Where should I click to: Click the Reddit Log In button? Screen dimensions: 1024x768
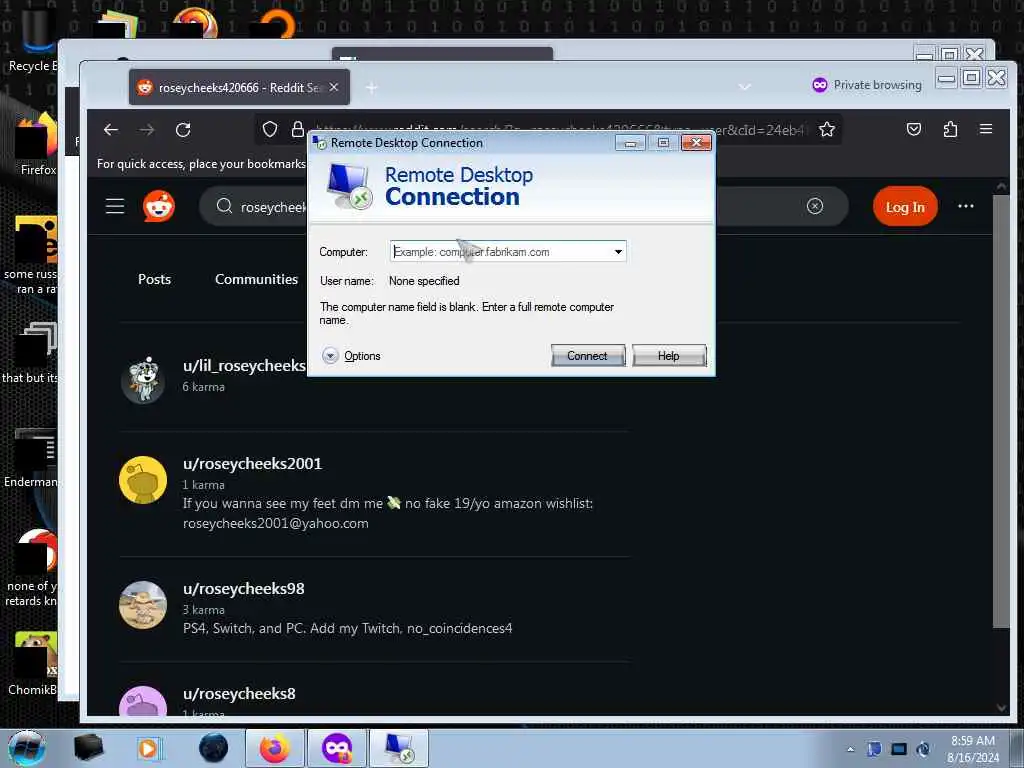click(905, 206)
